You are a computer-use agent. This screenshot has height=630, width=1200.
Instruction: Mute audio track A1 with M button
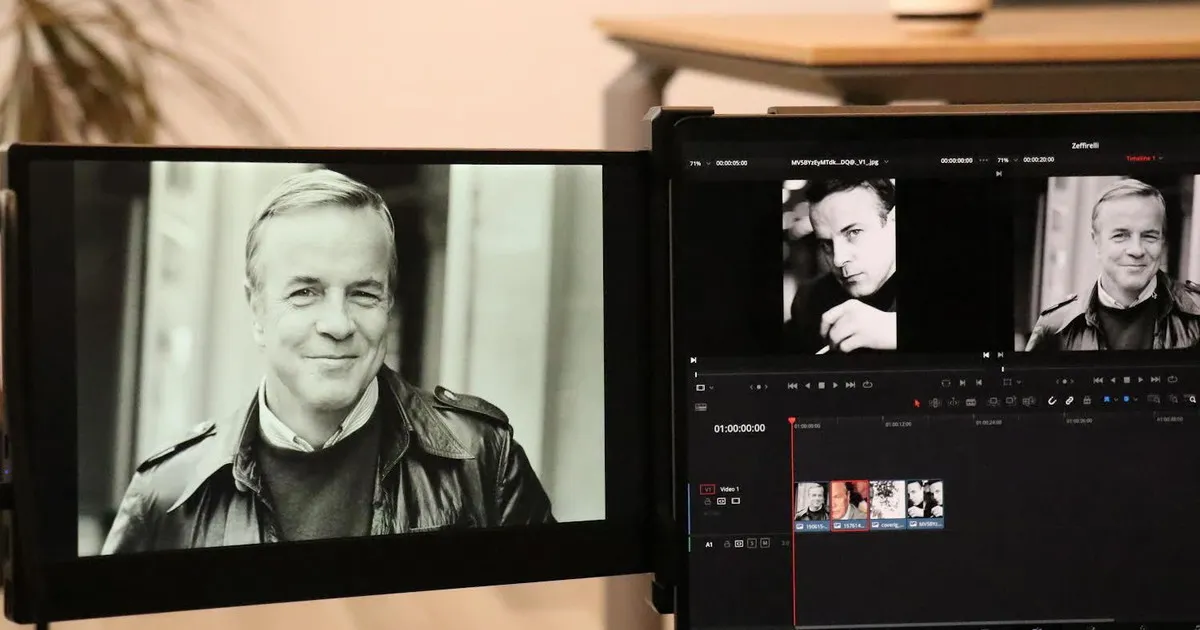764,543
